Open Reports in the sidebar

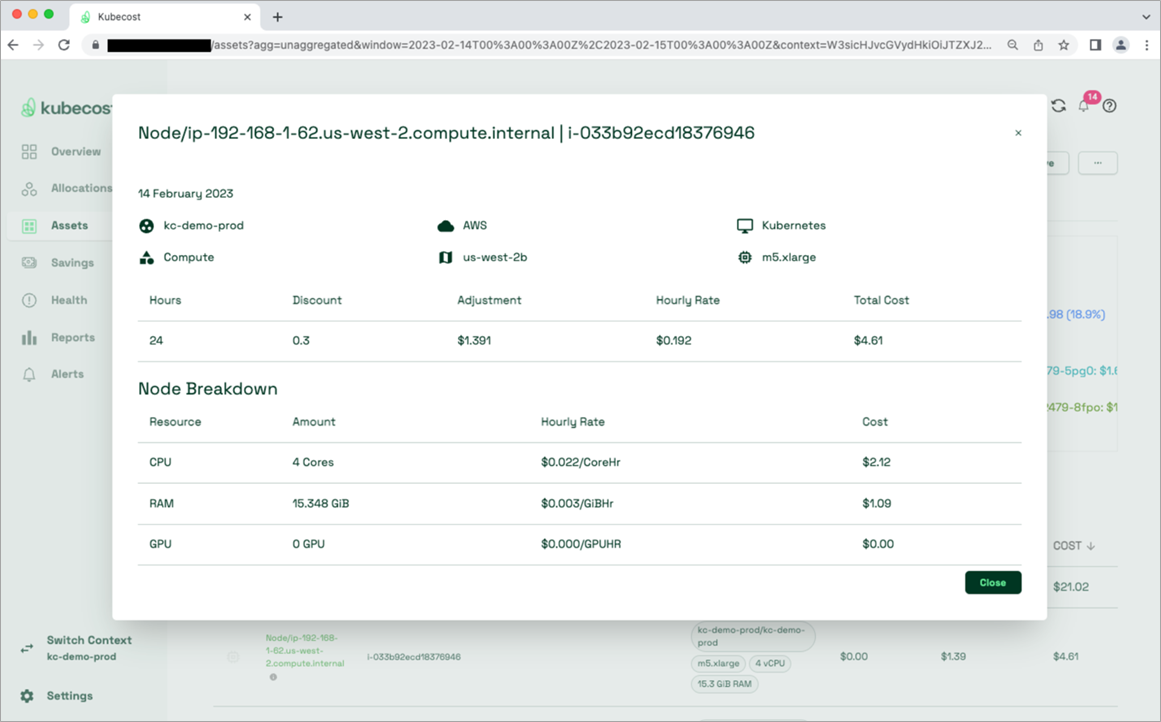tap(73, 337)
